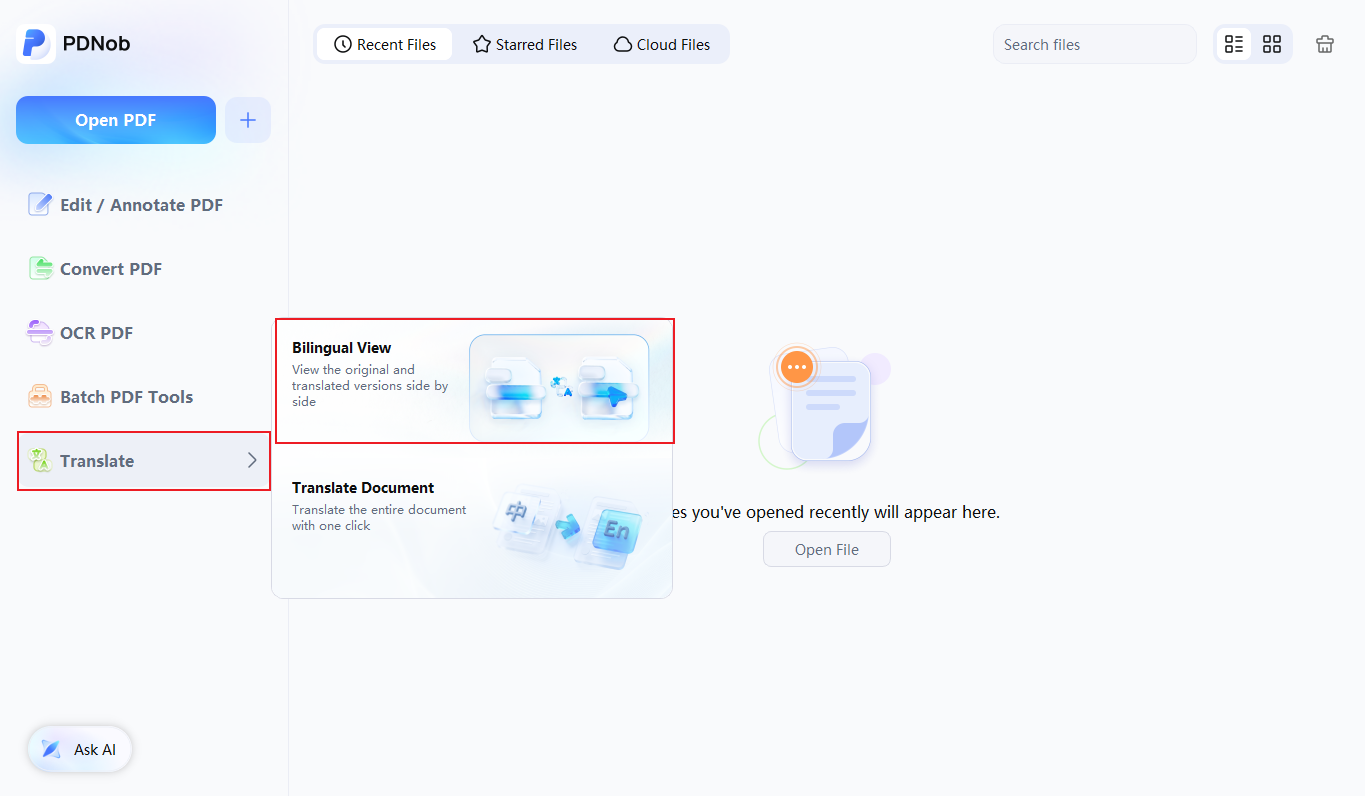Select OCR PDF in sidebar
The height and width of the screenshot is (796, 1365).
coord(144,333)
